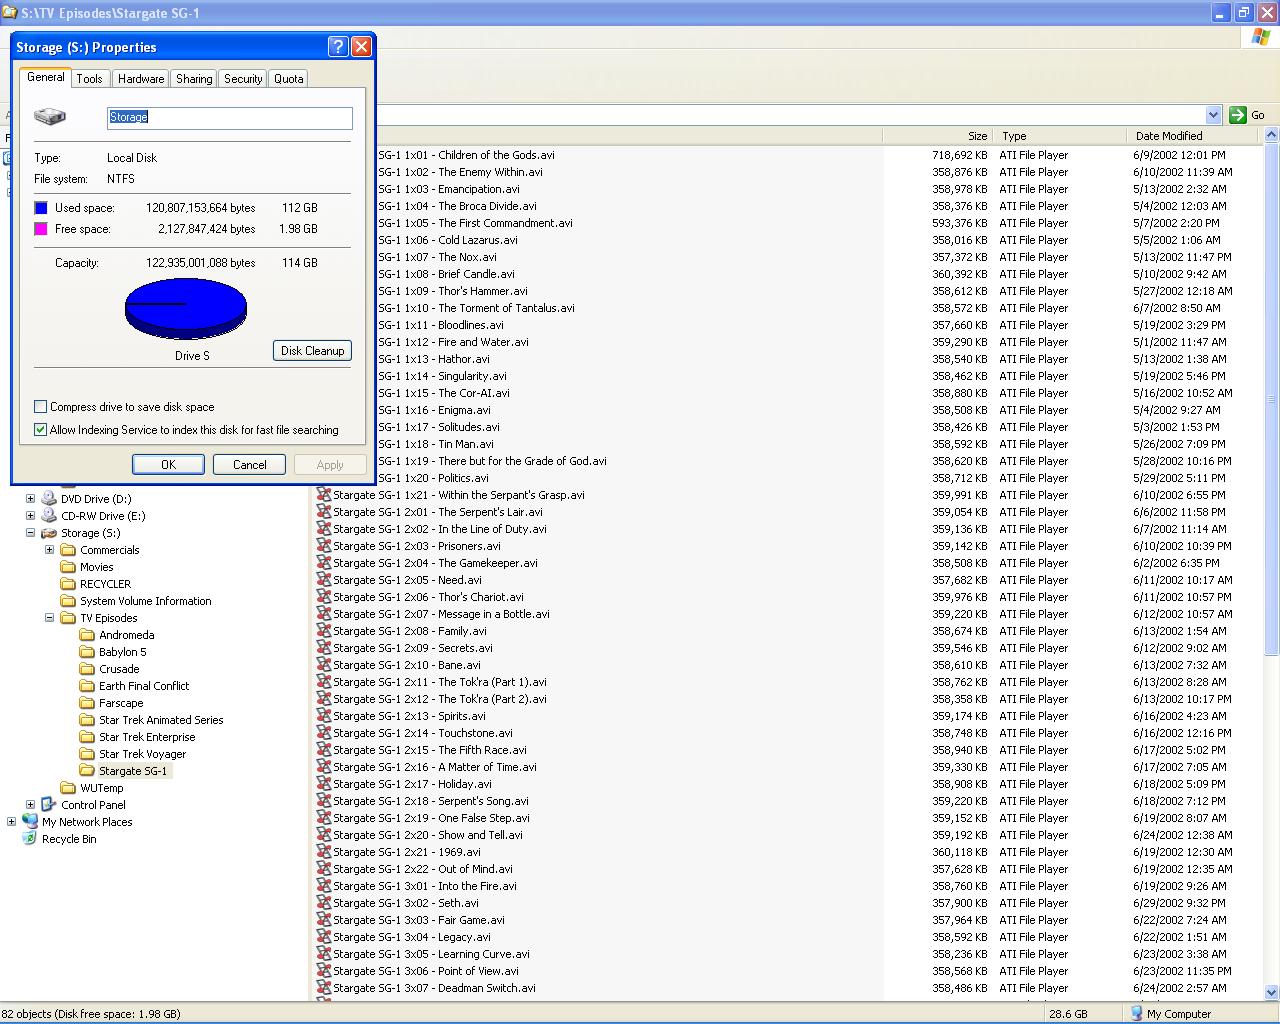Image resolution: width=1280 pixels, height=1024 pixels.
Task: Collapse the Storage (S:) tree node
Action: [30, 532]
